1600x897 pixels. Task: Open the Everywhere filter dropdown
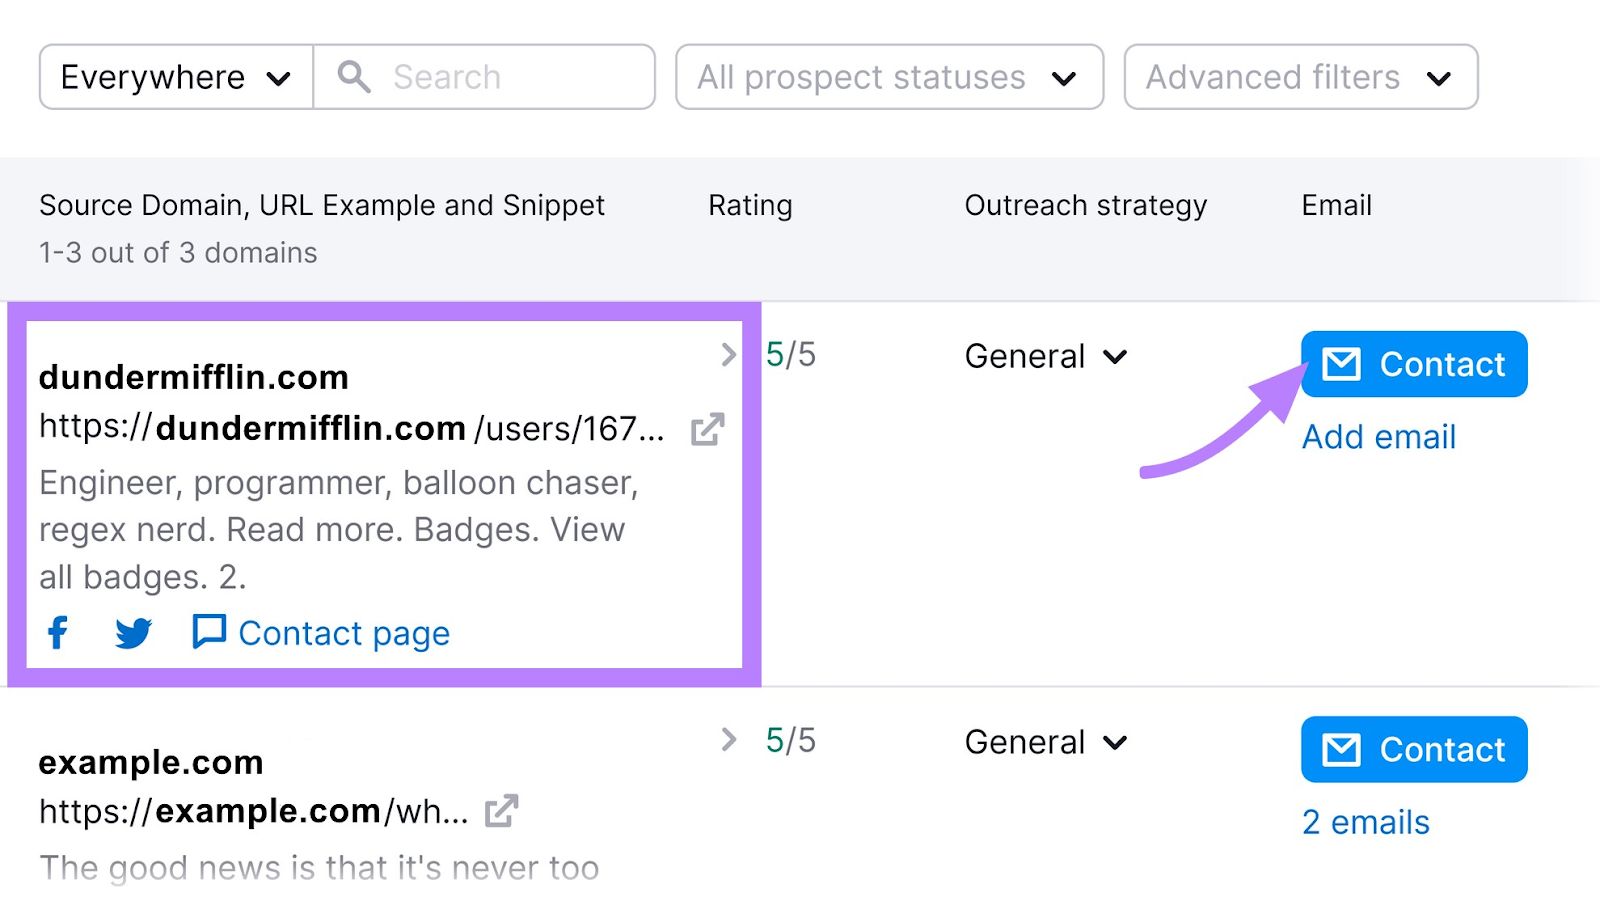click(x=173, y=77)
